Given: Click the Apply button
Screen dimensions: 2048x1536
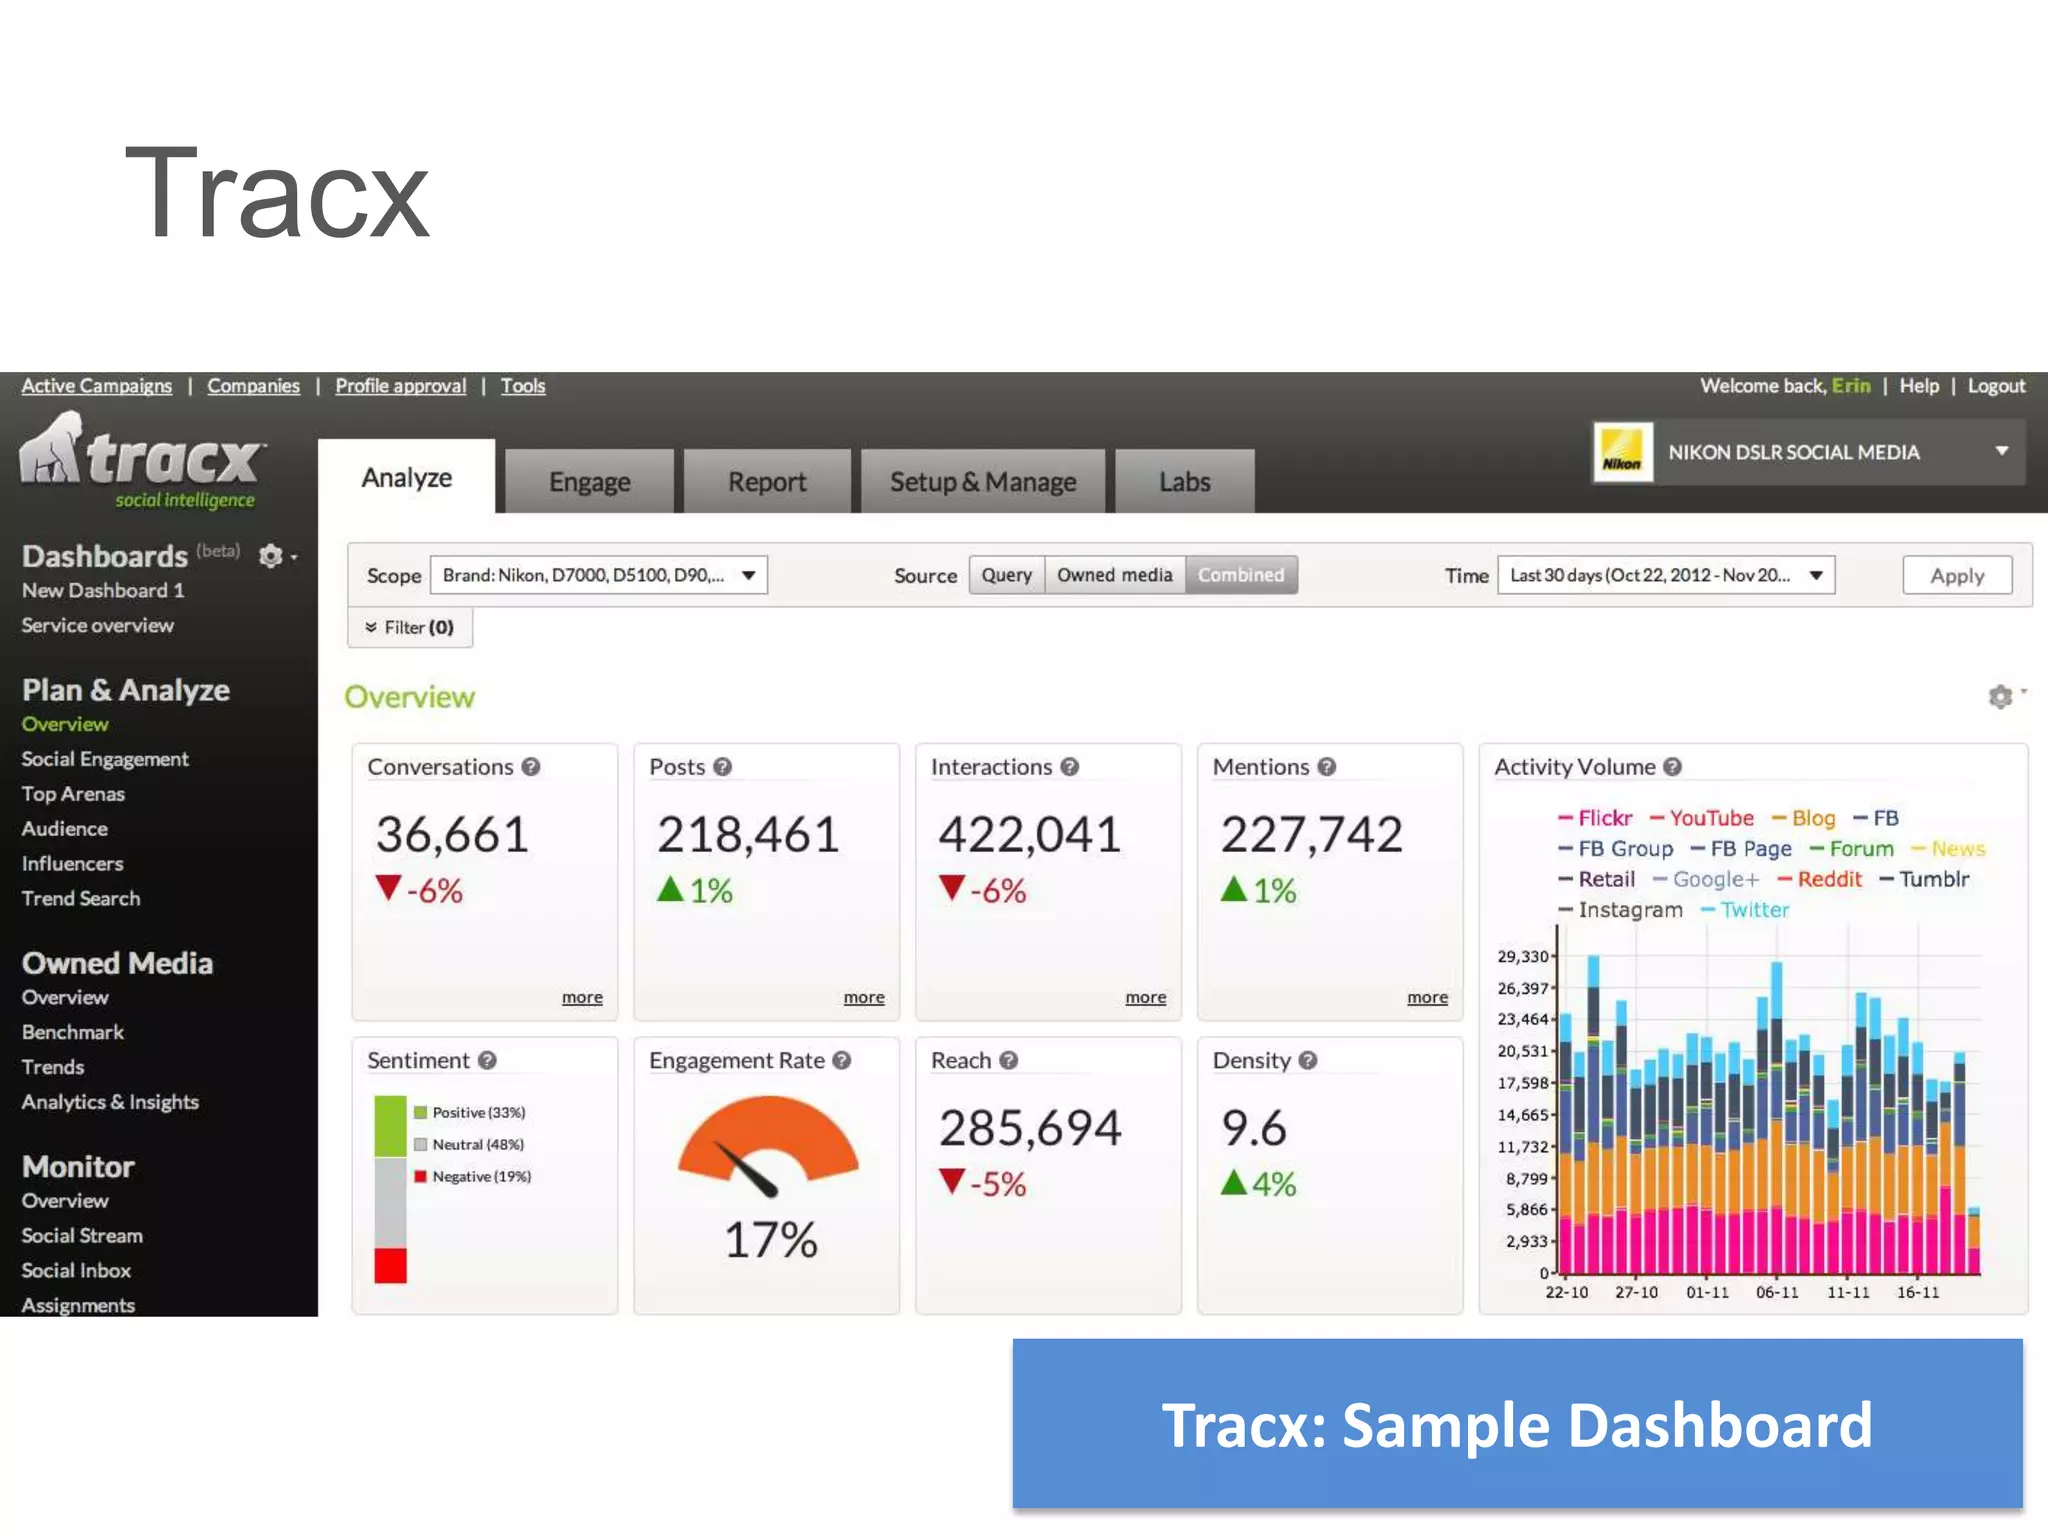Looking at the screenshot, I should tap(1957, 576).
